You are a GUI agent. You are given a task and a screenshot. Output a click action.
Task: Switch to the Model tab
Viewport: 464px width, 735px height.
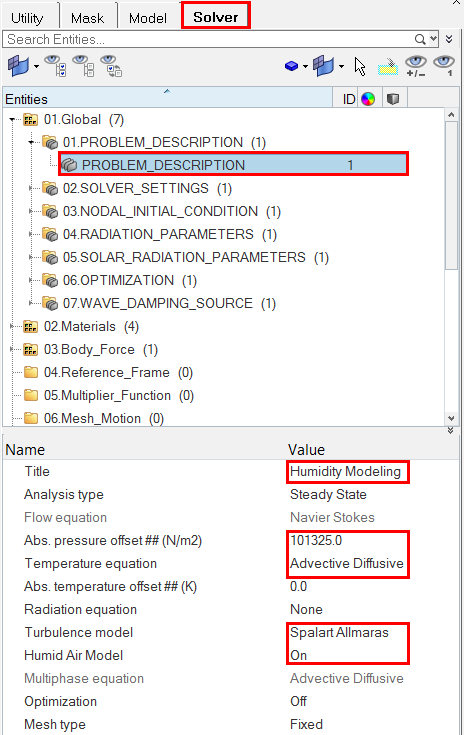point(148,18)
